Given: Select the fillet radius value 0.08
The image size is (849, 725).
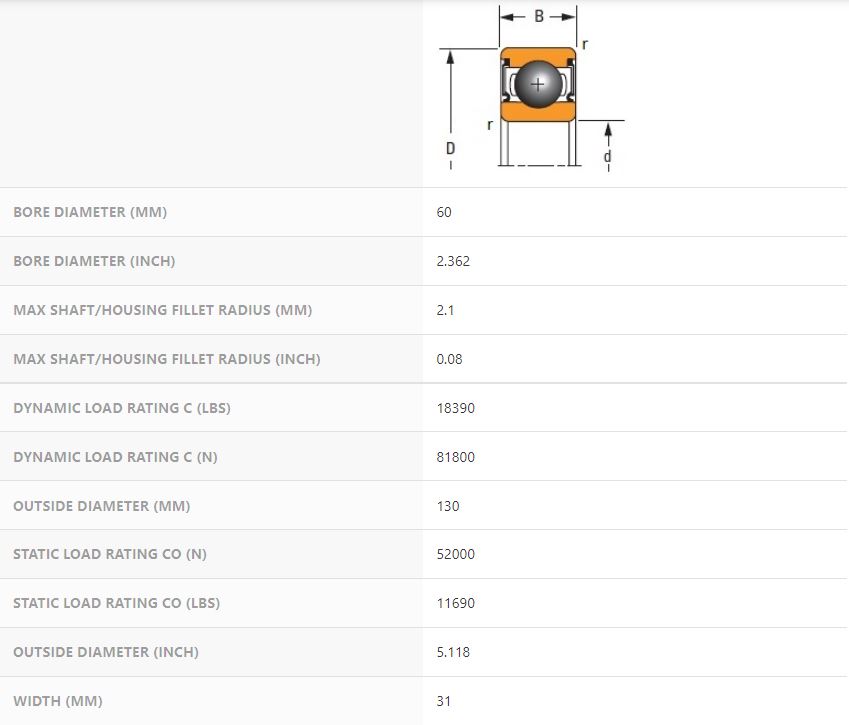Looking at the screenshot, I should pyautogui.click(x=449, y=359).
